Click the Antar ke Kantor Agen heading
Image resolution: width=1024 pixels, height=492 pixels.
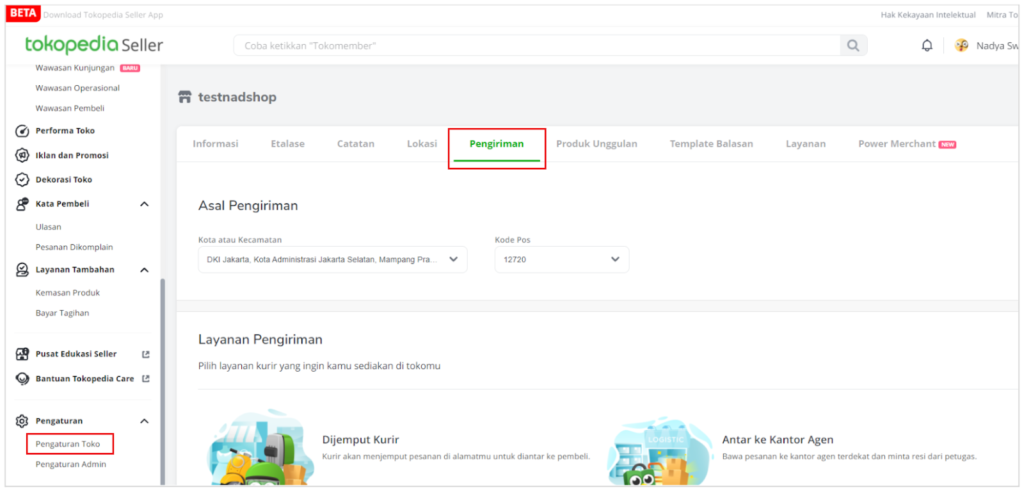(x=778, y=440)
